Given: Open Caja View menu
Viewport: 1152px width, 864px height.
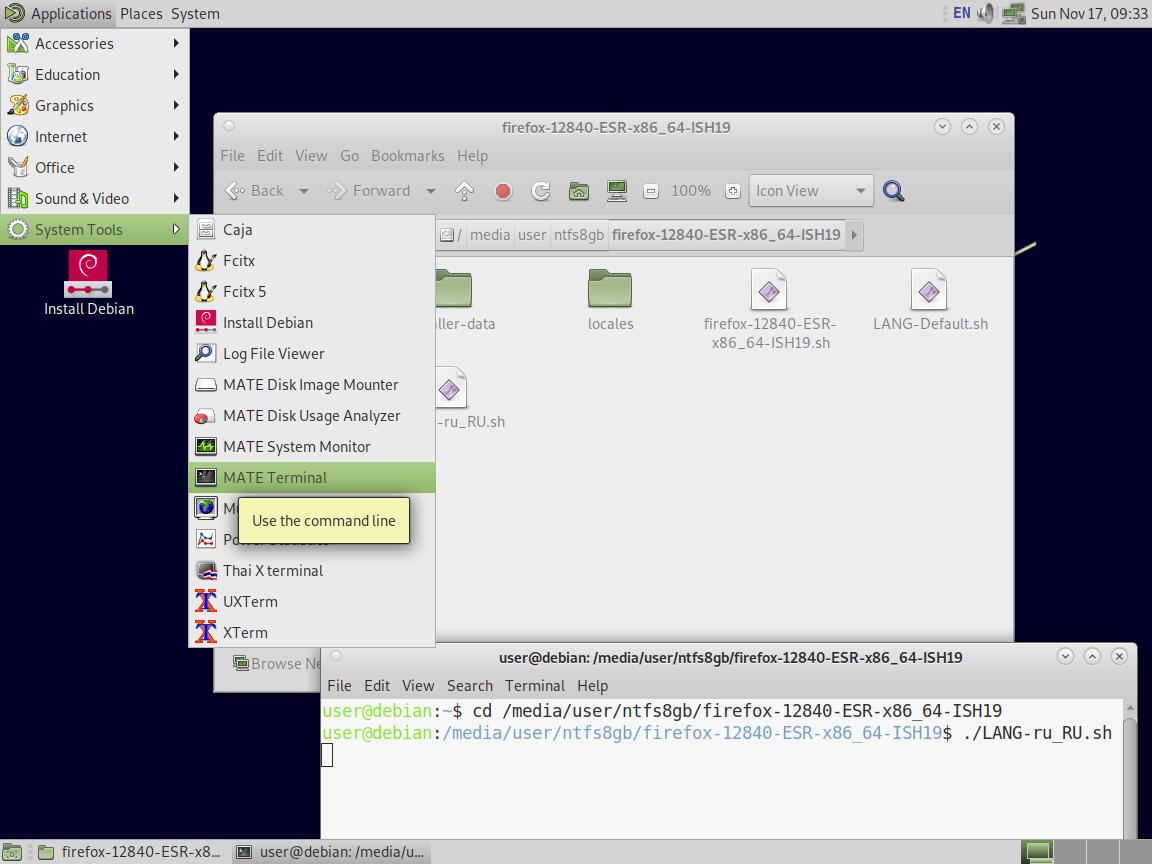Looking at the screenshot, I should (x=311, y=156).
